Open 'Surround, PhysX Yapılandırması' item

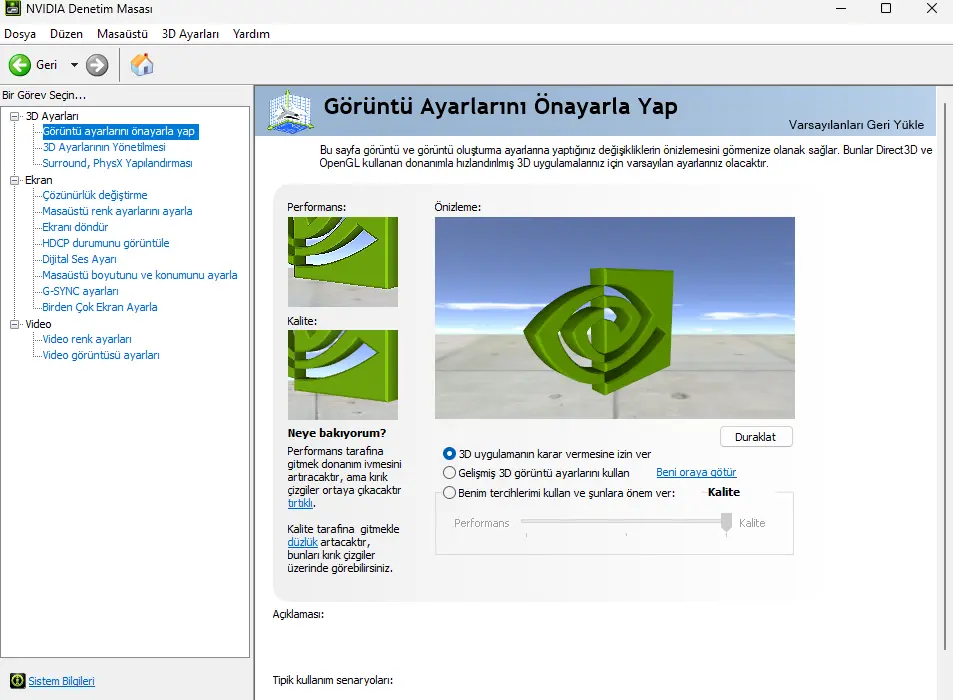pyautogui.click(x=117, y=163)
